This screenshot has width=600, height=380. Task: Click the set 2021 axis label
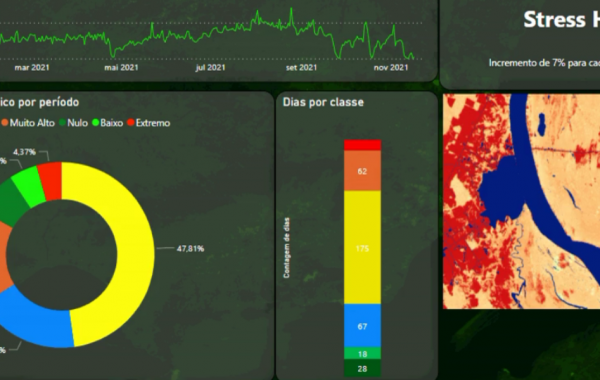[x=301, y=68]
